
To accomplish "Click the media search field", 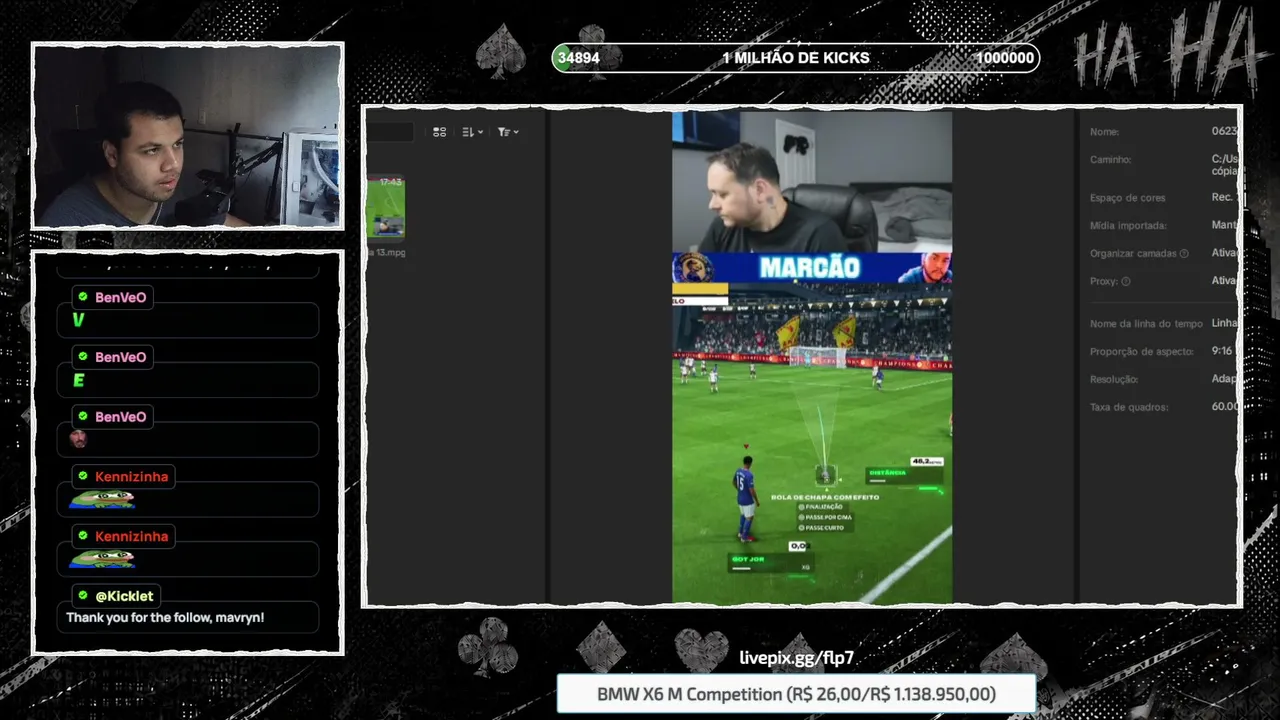I will tap(390, 132).
